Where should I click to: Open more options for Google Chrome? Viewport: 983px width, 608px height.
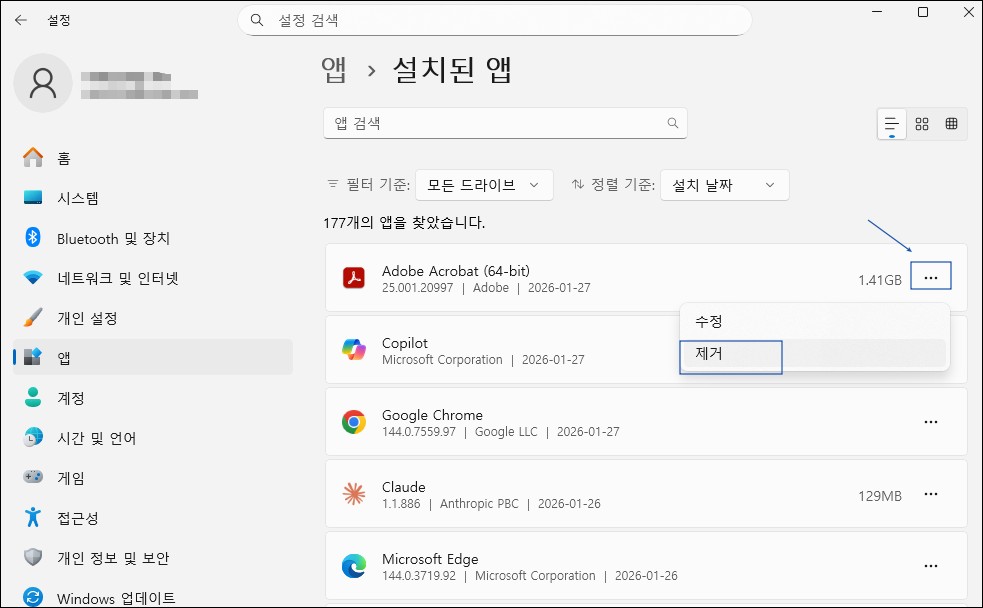pyautogui.click(x=931, y=421)
